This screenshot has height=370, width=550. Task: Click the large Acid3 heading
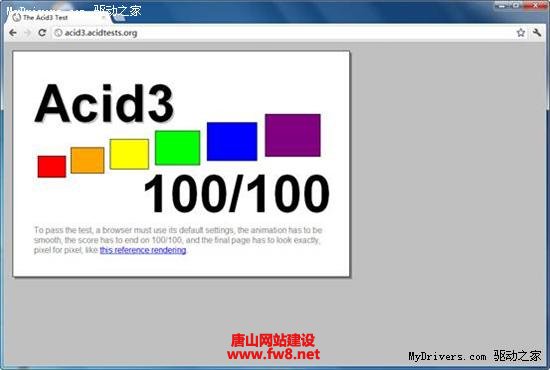tap(104, 103)
